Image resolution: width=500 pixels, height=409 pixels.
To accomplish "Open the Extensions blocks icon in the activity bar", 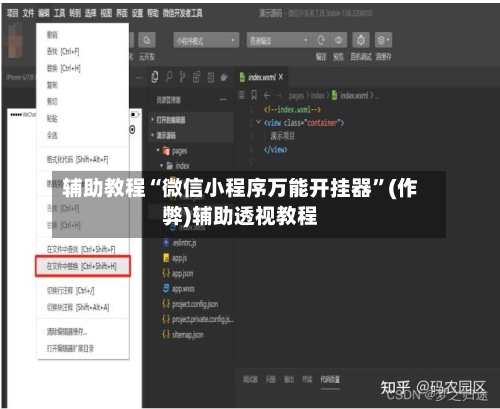I will 196,77.
